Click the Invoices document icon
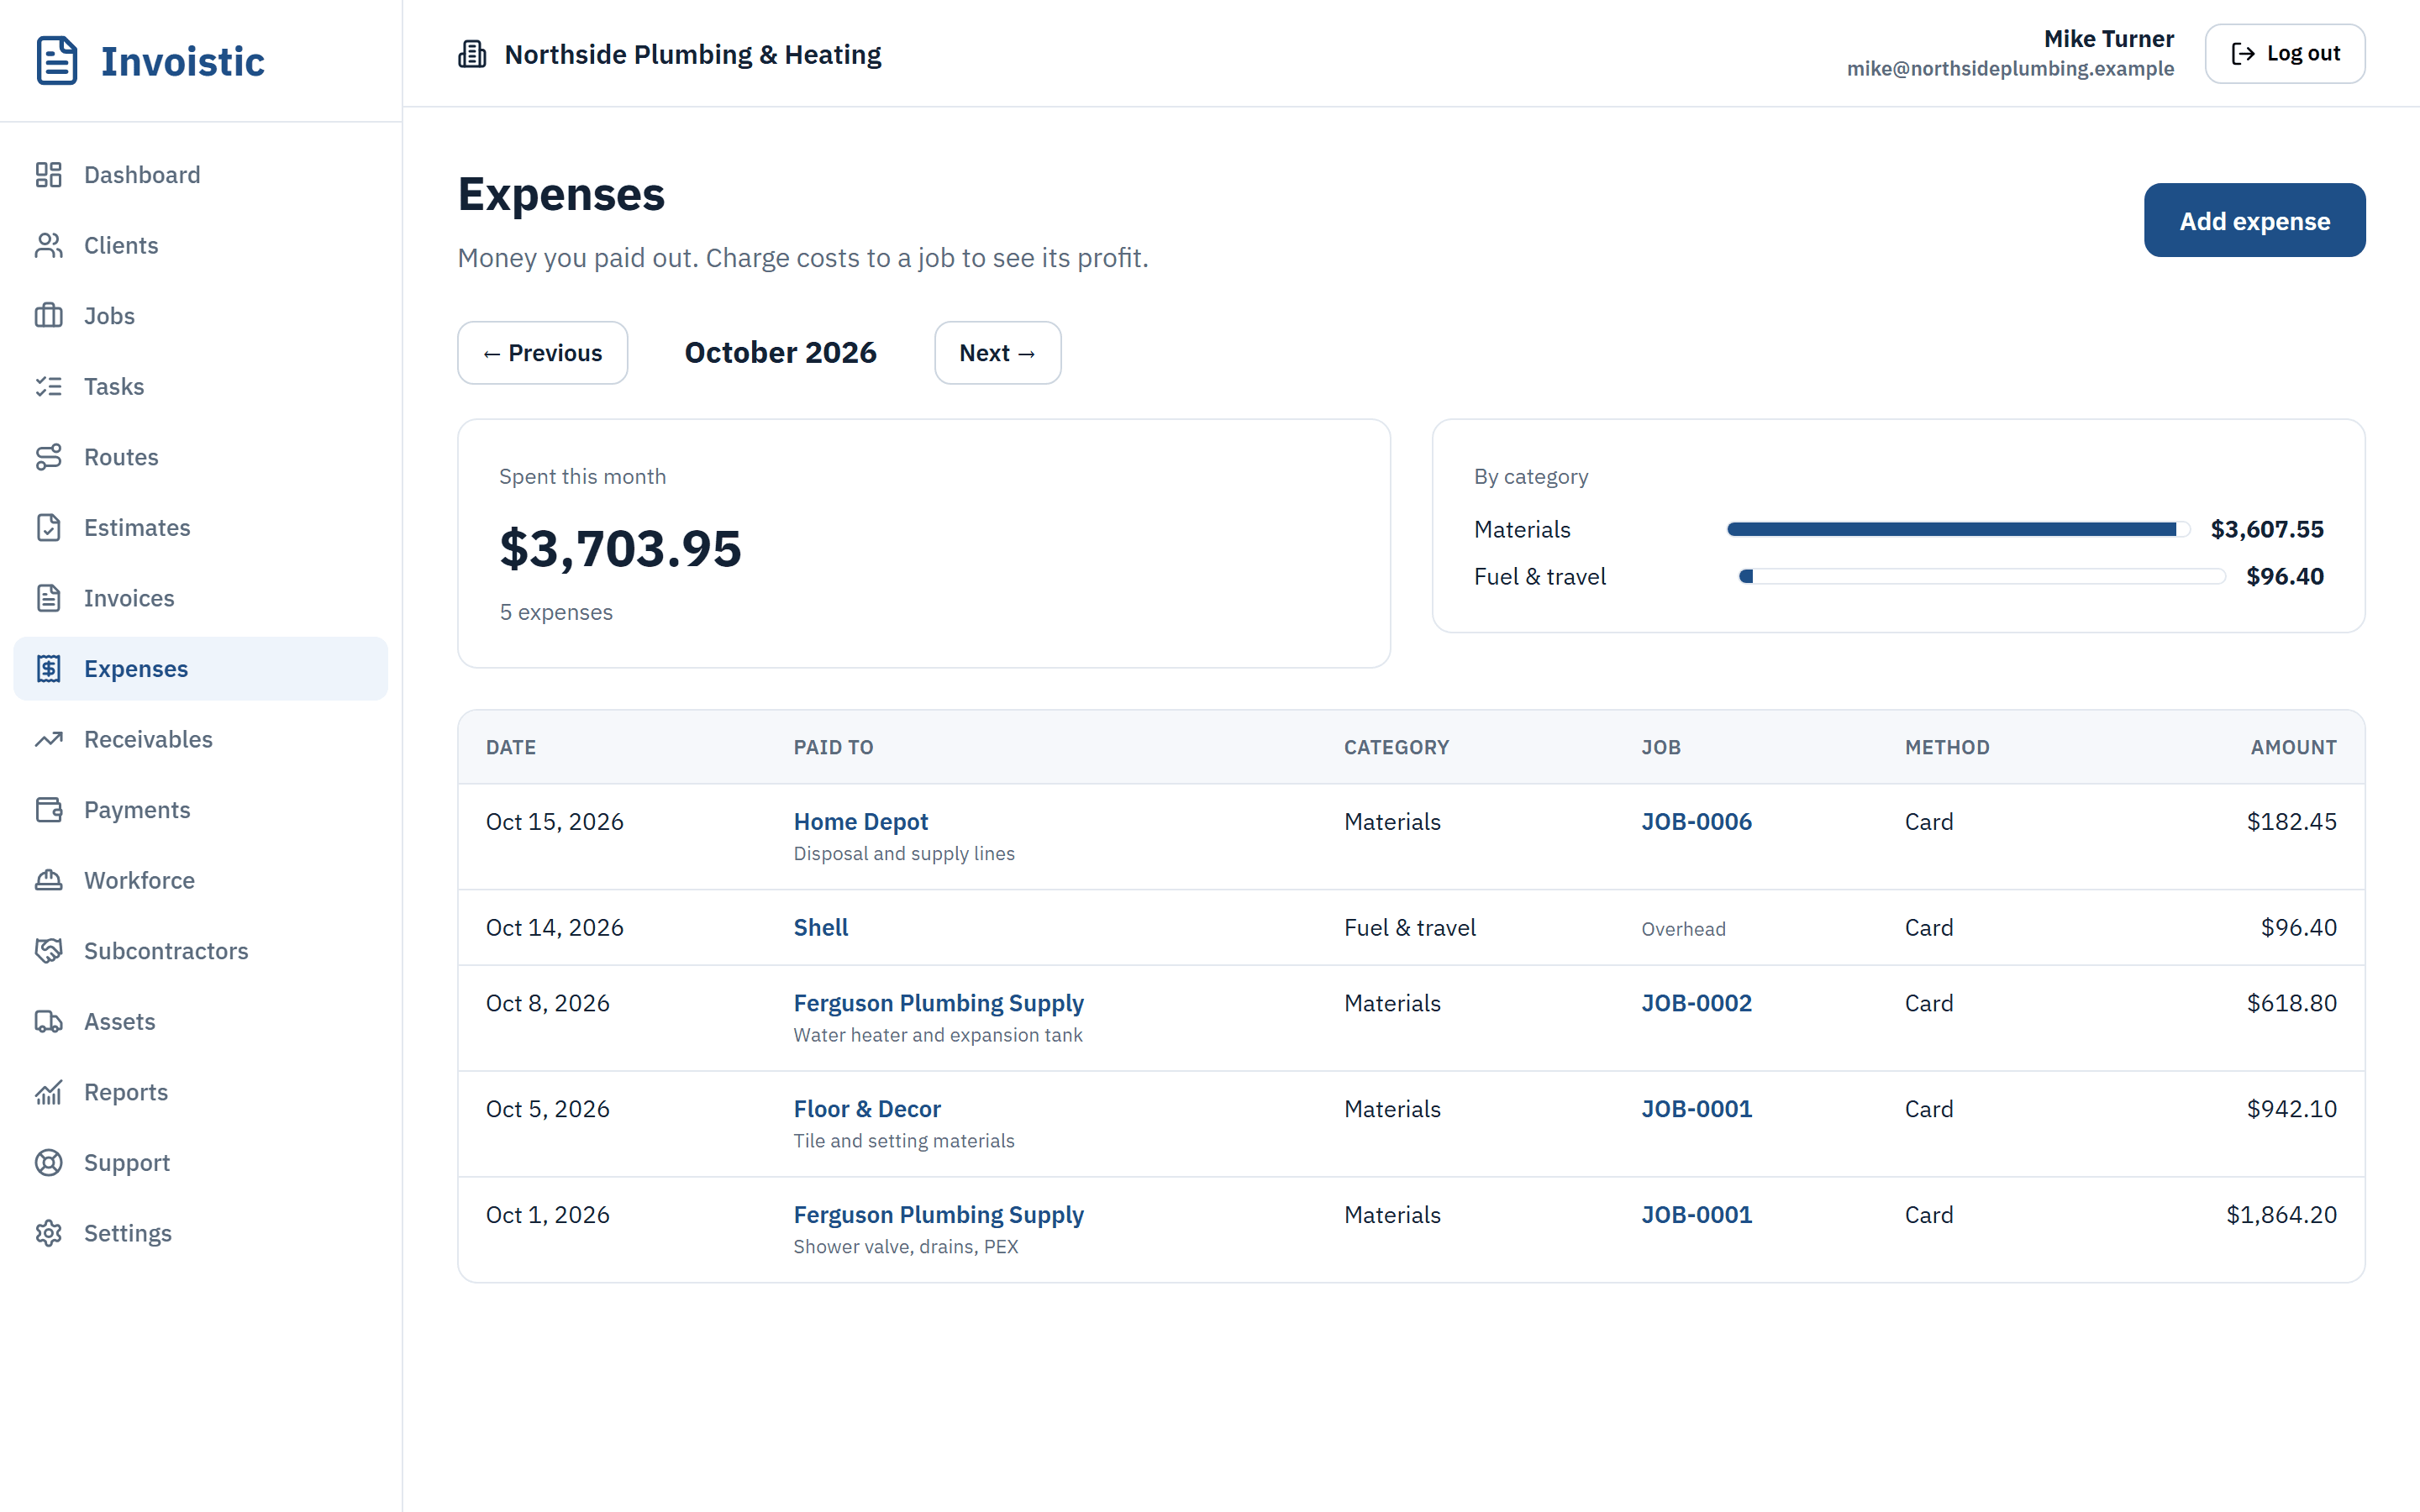The height and width of the screenshot is (1512, 2420). [x=49, y=598]
